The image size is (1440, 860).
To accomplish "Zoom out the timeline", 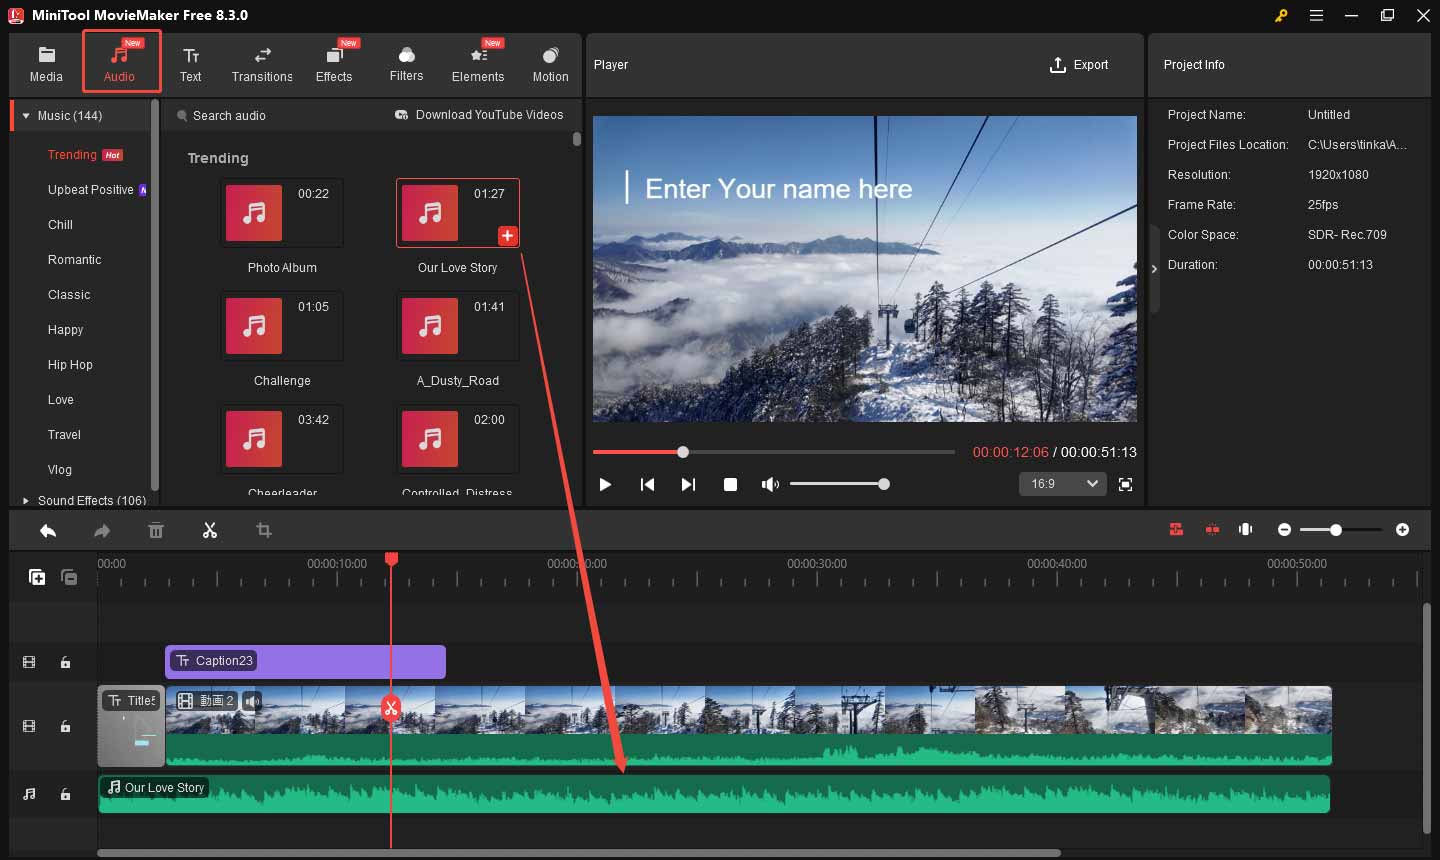I will click(x=1284, y=530).
